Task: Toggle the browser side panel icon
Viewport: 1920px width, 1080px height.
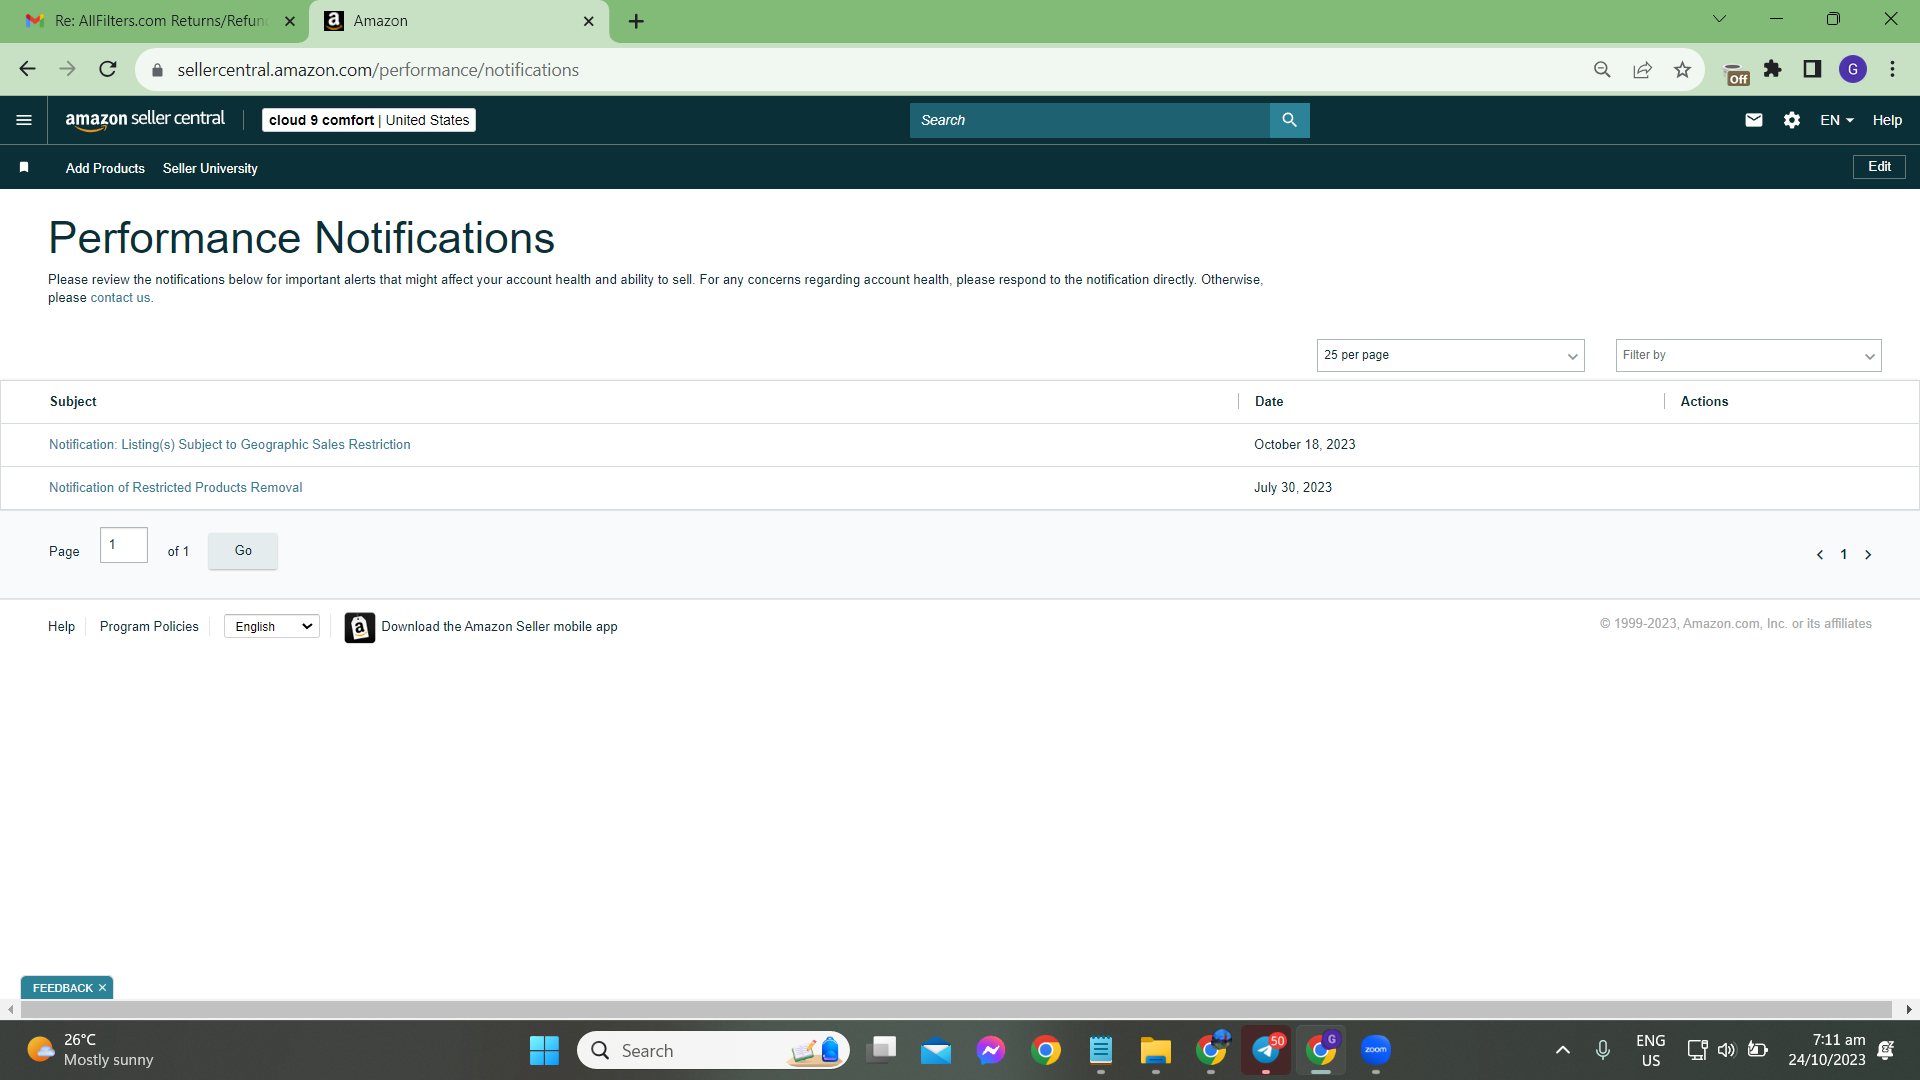Action: pos(1812,69)
